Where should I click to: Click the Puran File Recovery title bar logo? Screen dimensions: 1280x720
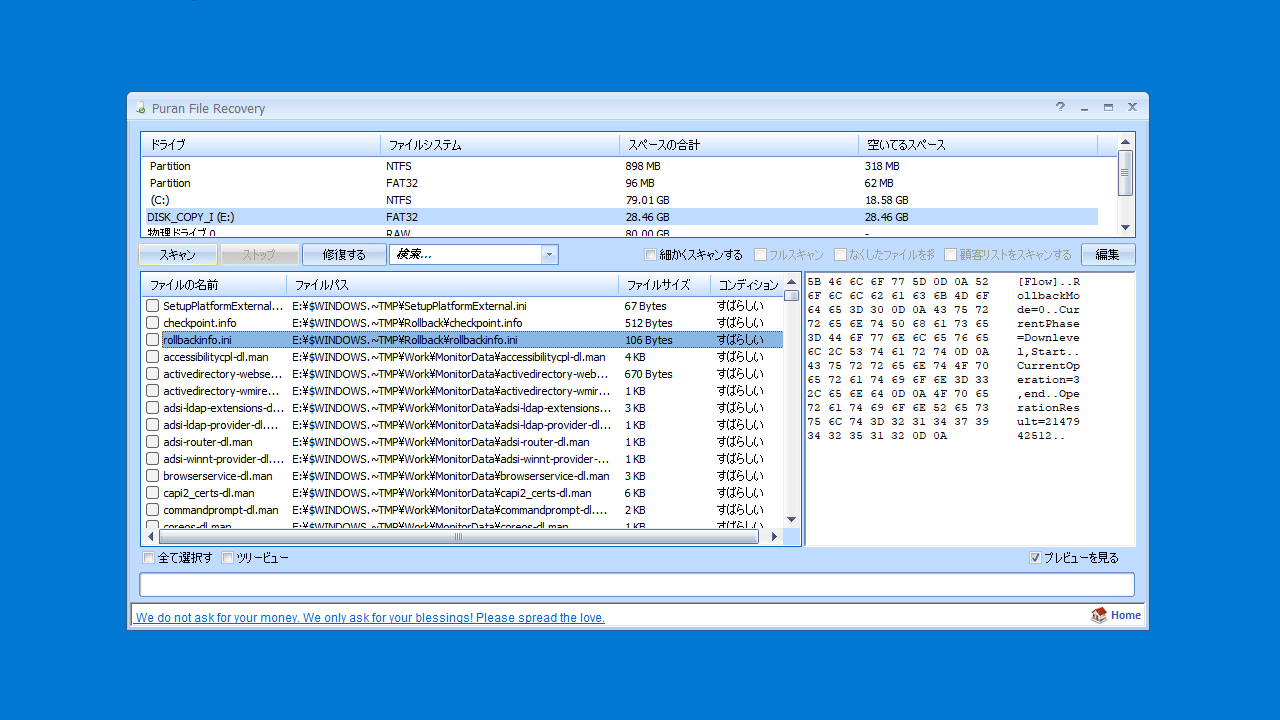pos(139,108)
